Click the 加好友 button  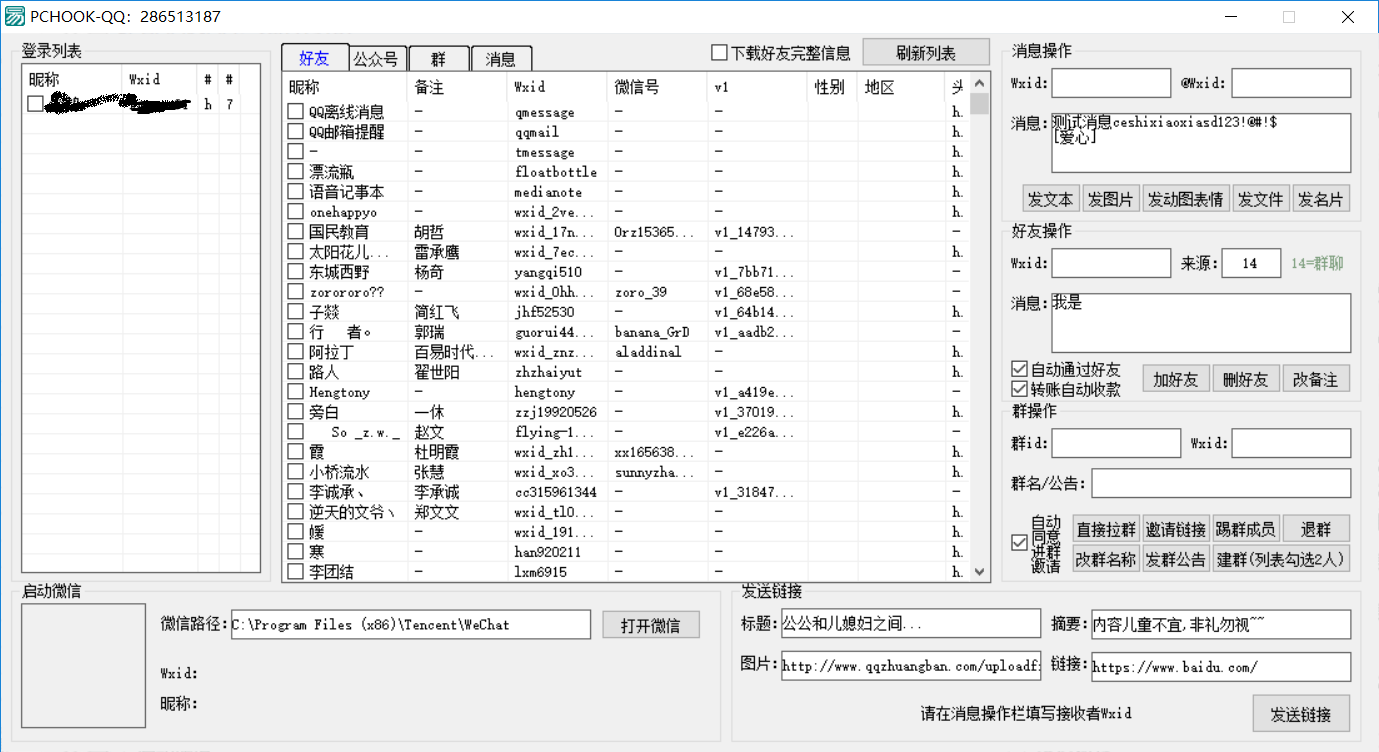(x=1176, y=379)
